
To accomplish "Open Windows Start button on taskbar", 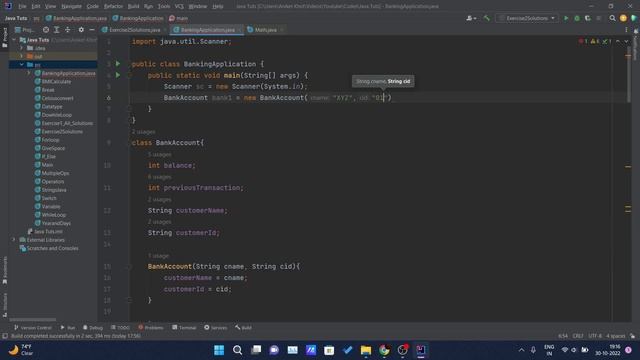I will tap(219, 350).
